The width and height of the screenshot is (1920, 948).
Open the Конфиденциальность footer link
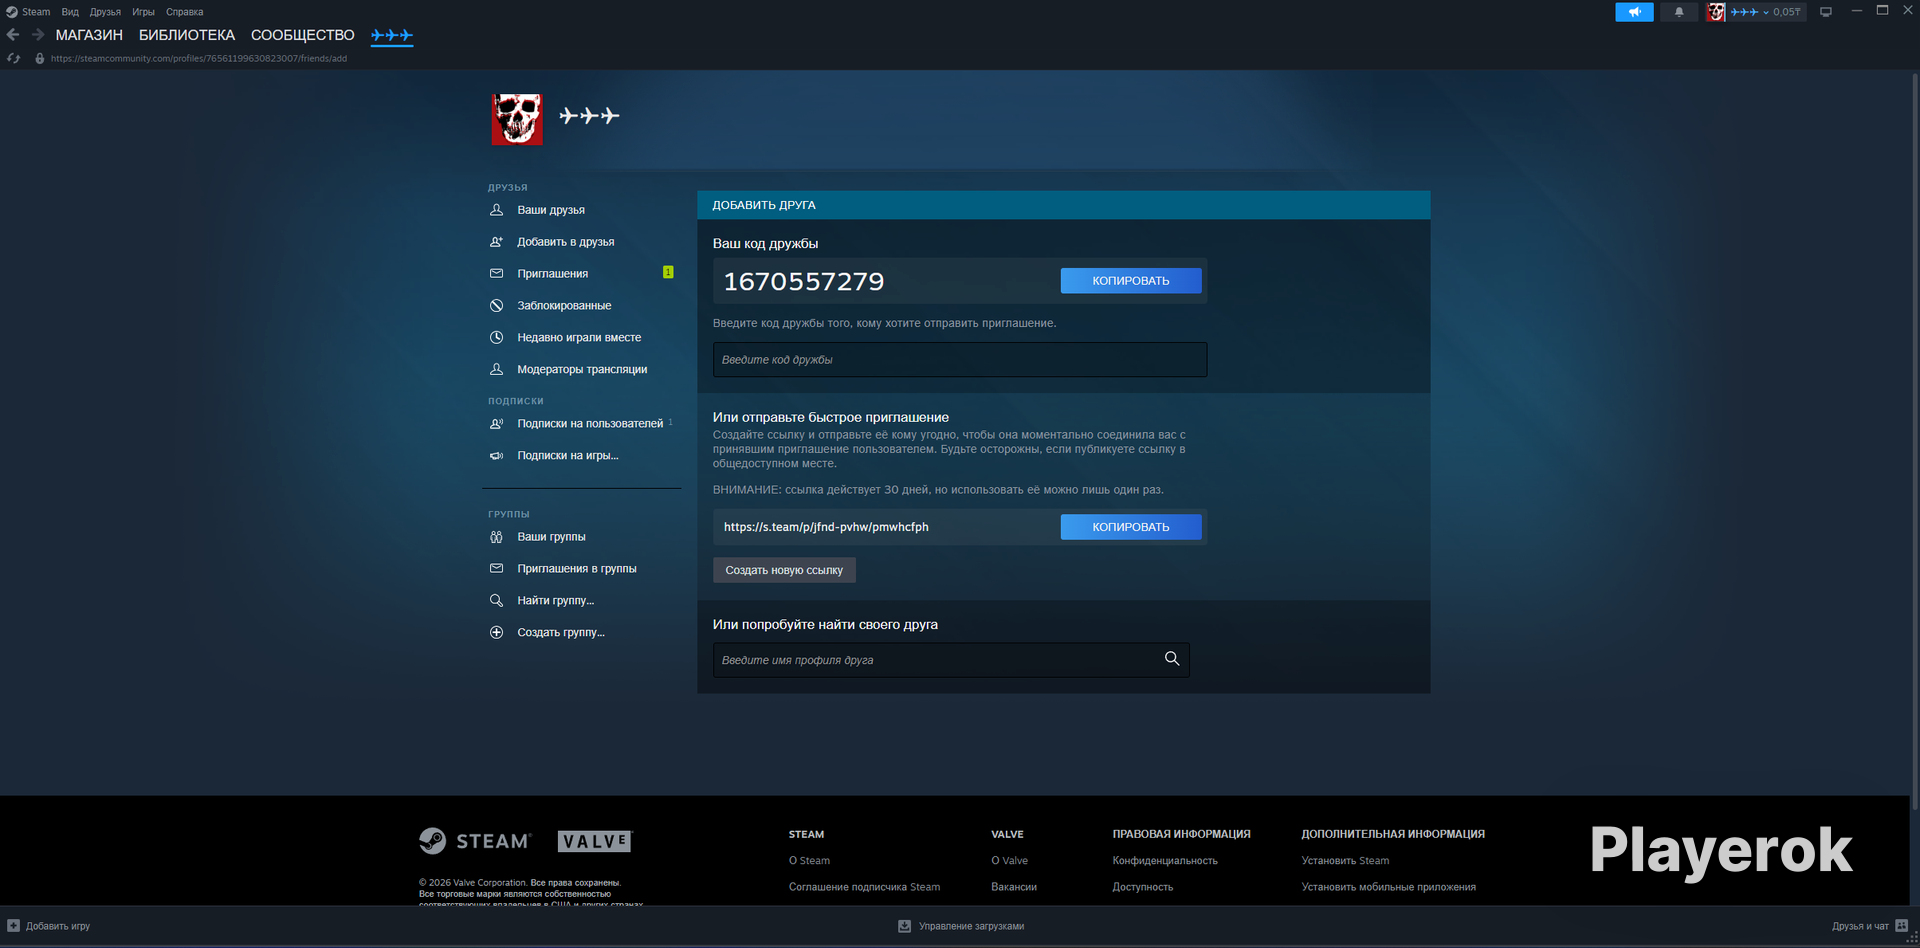coord(1165,861)
